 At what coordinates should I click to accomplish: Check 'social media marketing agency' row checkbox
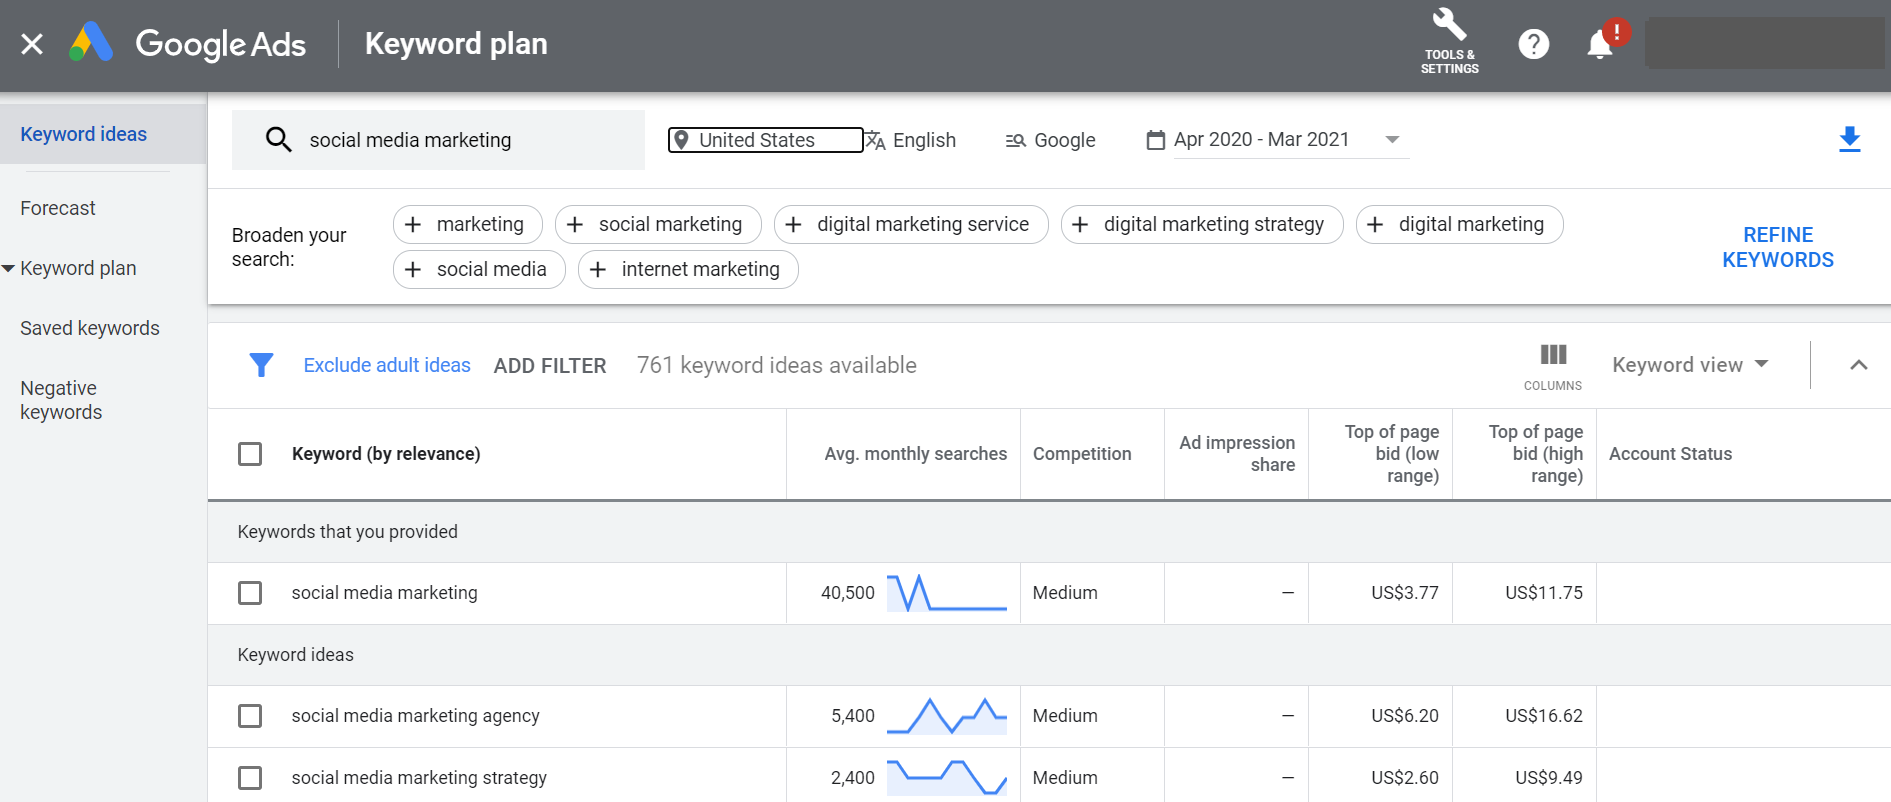[x=250, y=716]
